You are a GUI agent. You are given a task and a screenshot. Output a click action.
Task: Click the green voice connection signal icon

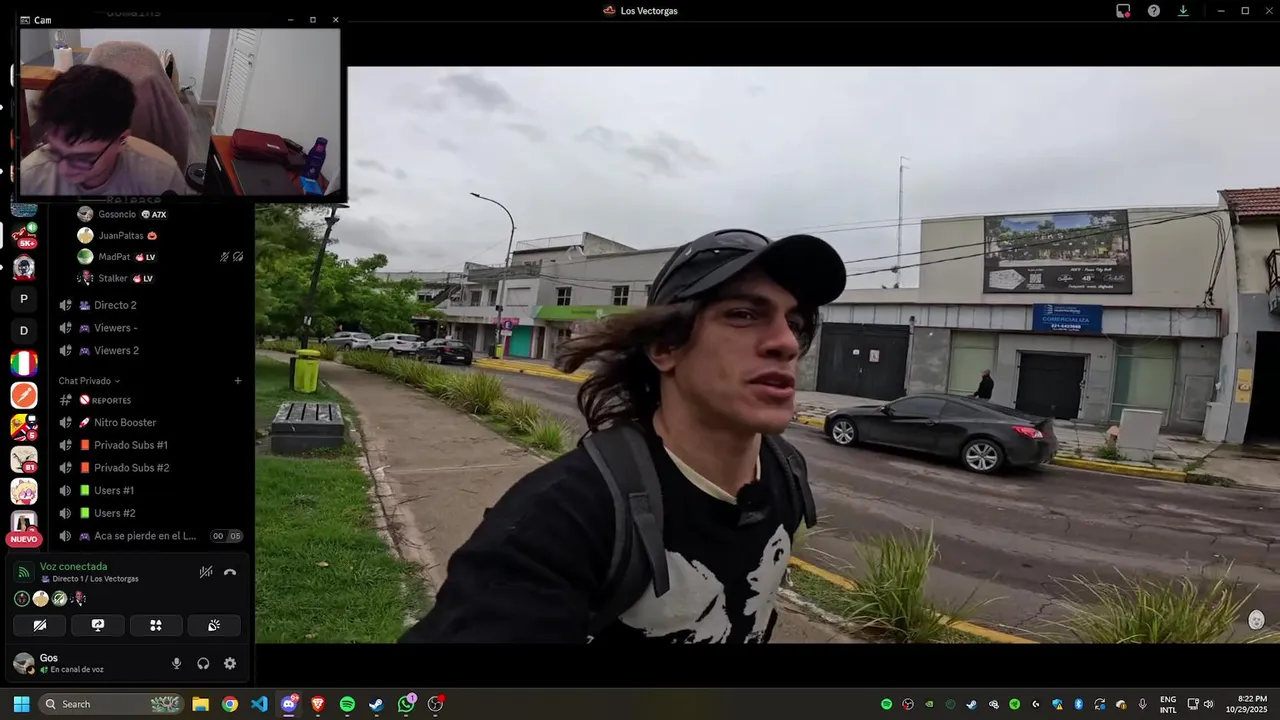coord(24,572)
